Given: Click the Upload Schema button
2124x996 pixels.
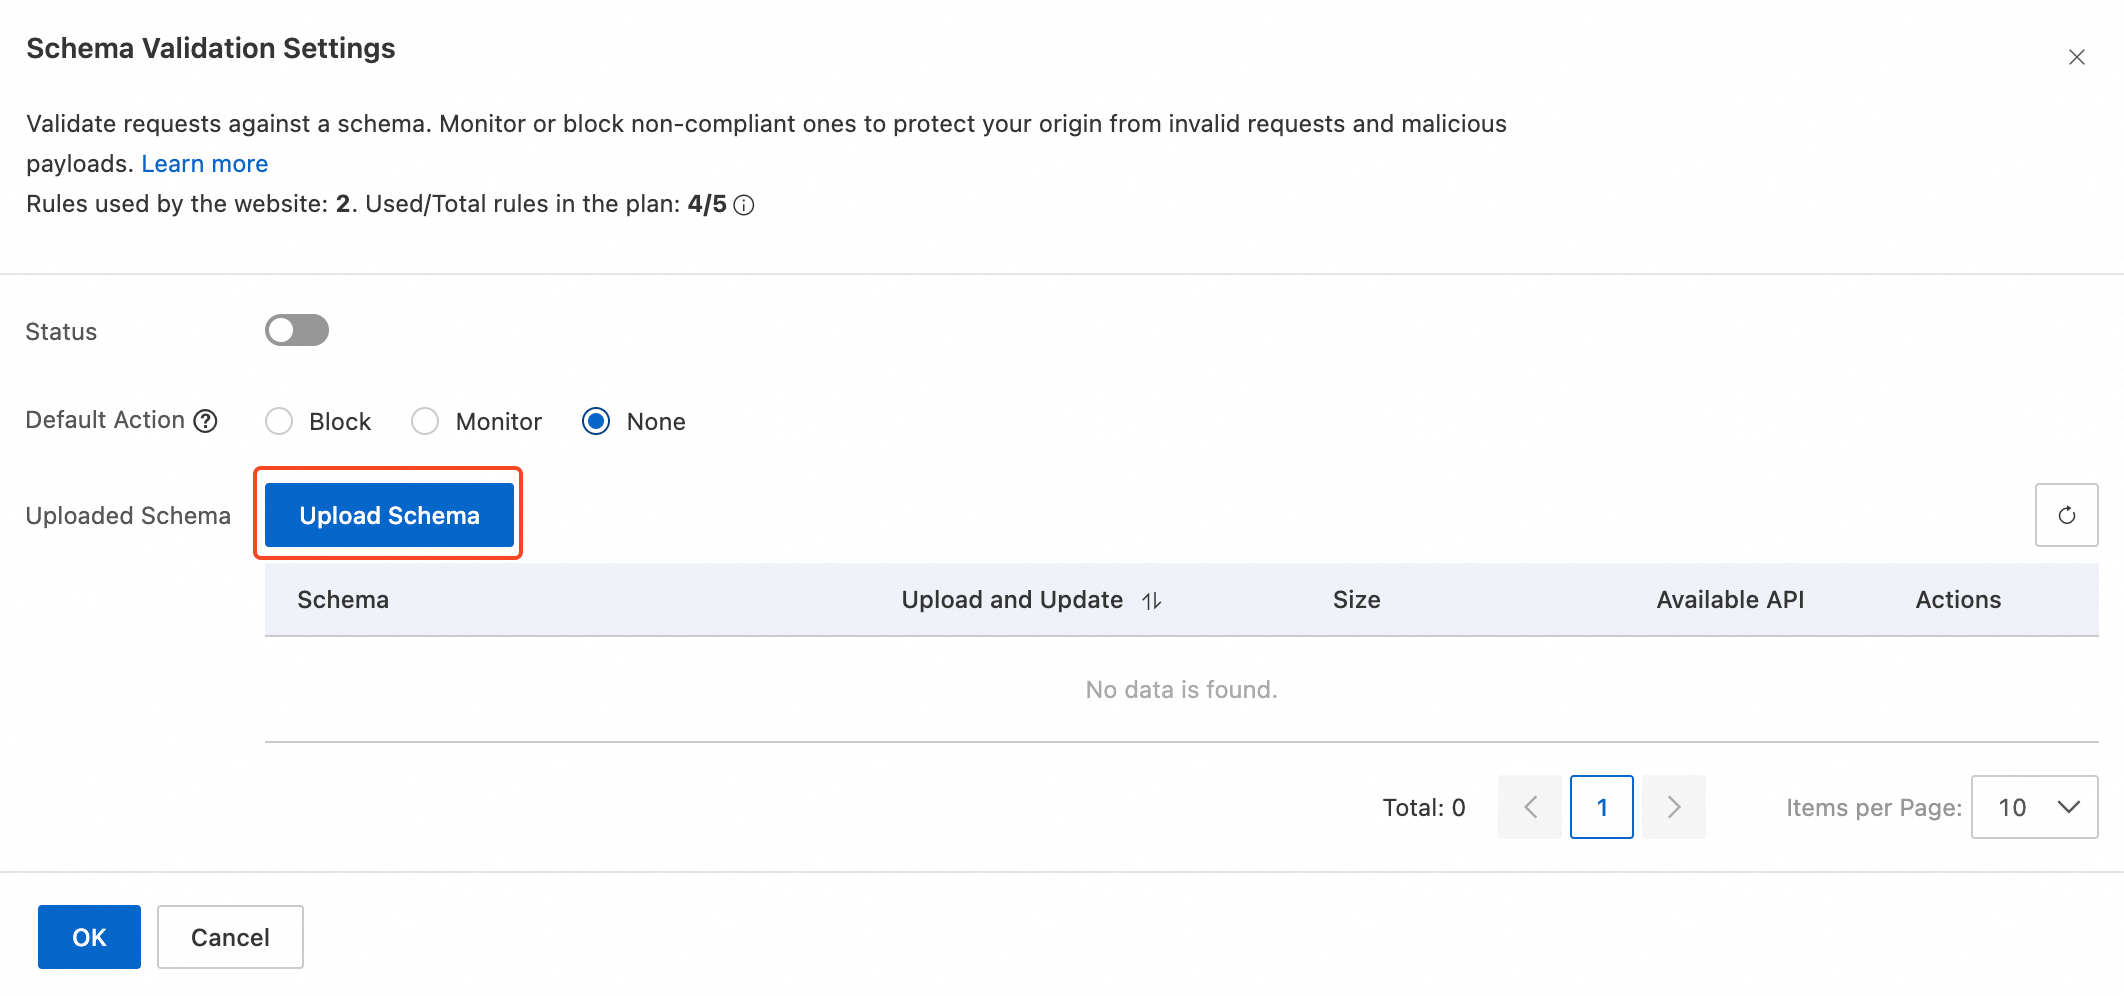Looking at the screenshot, I should pos(389,515).
